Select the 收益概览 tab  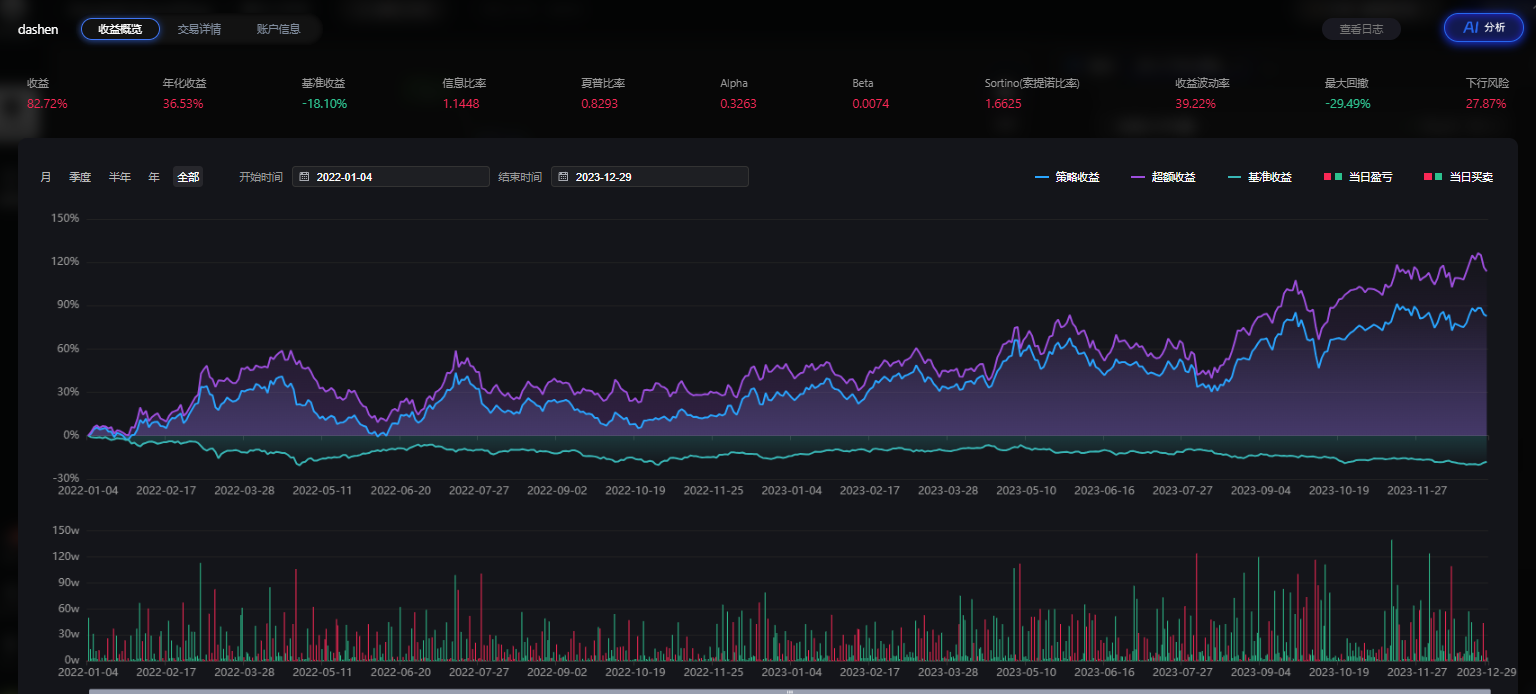pyautogui.click(x=120, y=29)
